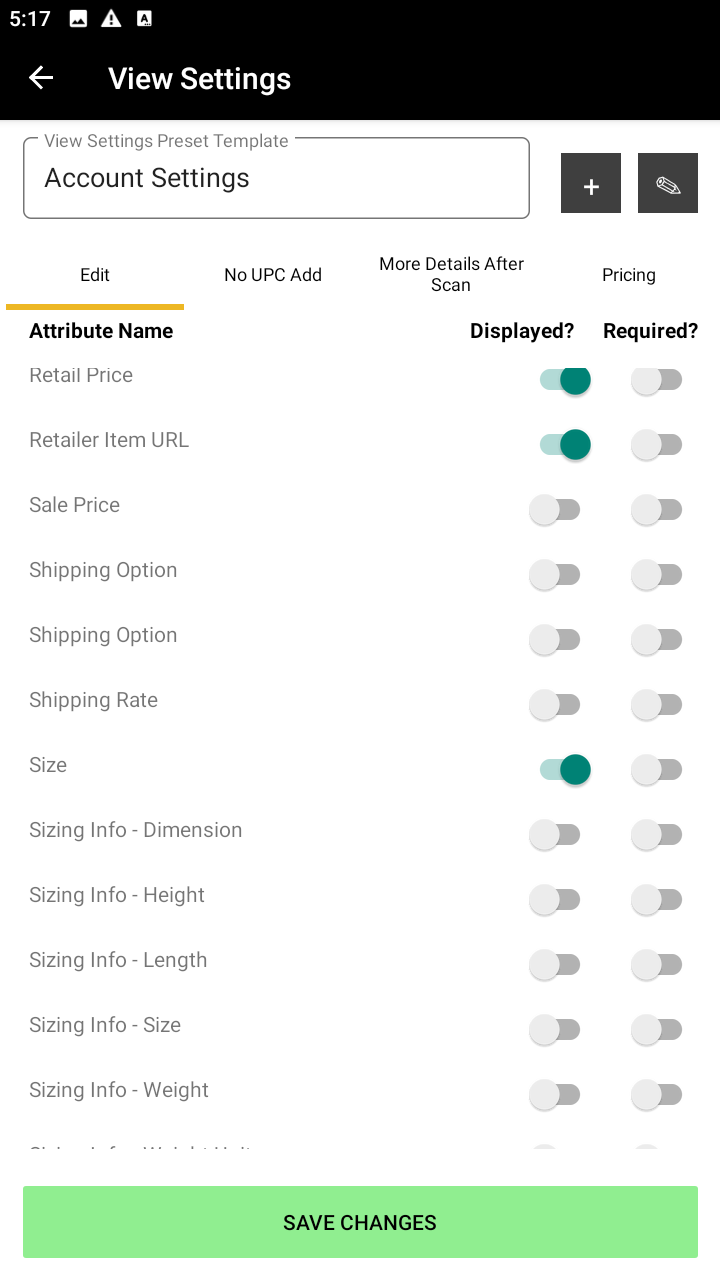Open the View Settings Preset Template dropdown

(276, 178)
